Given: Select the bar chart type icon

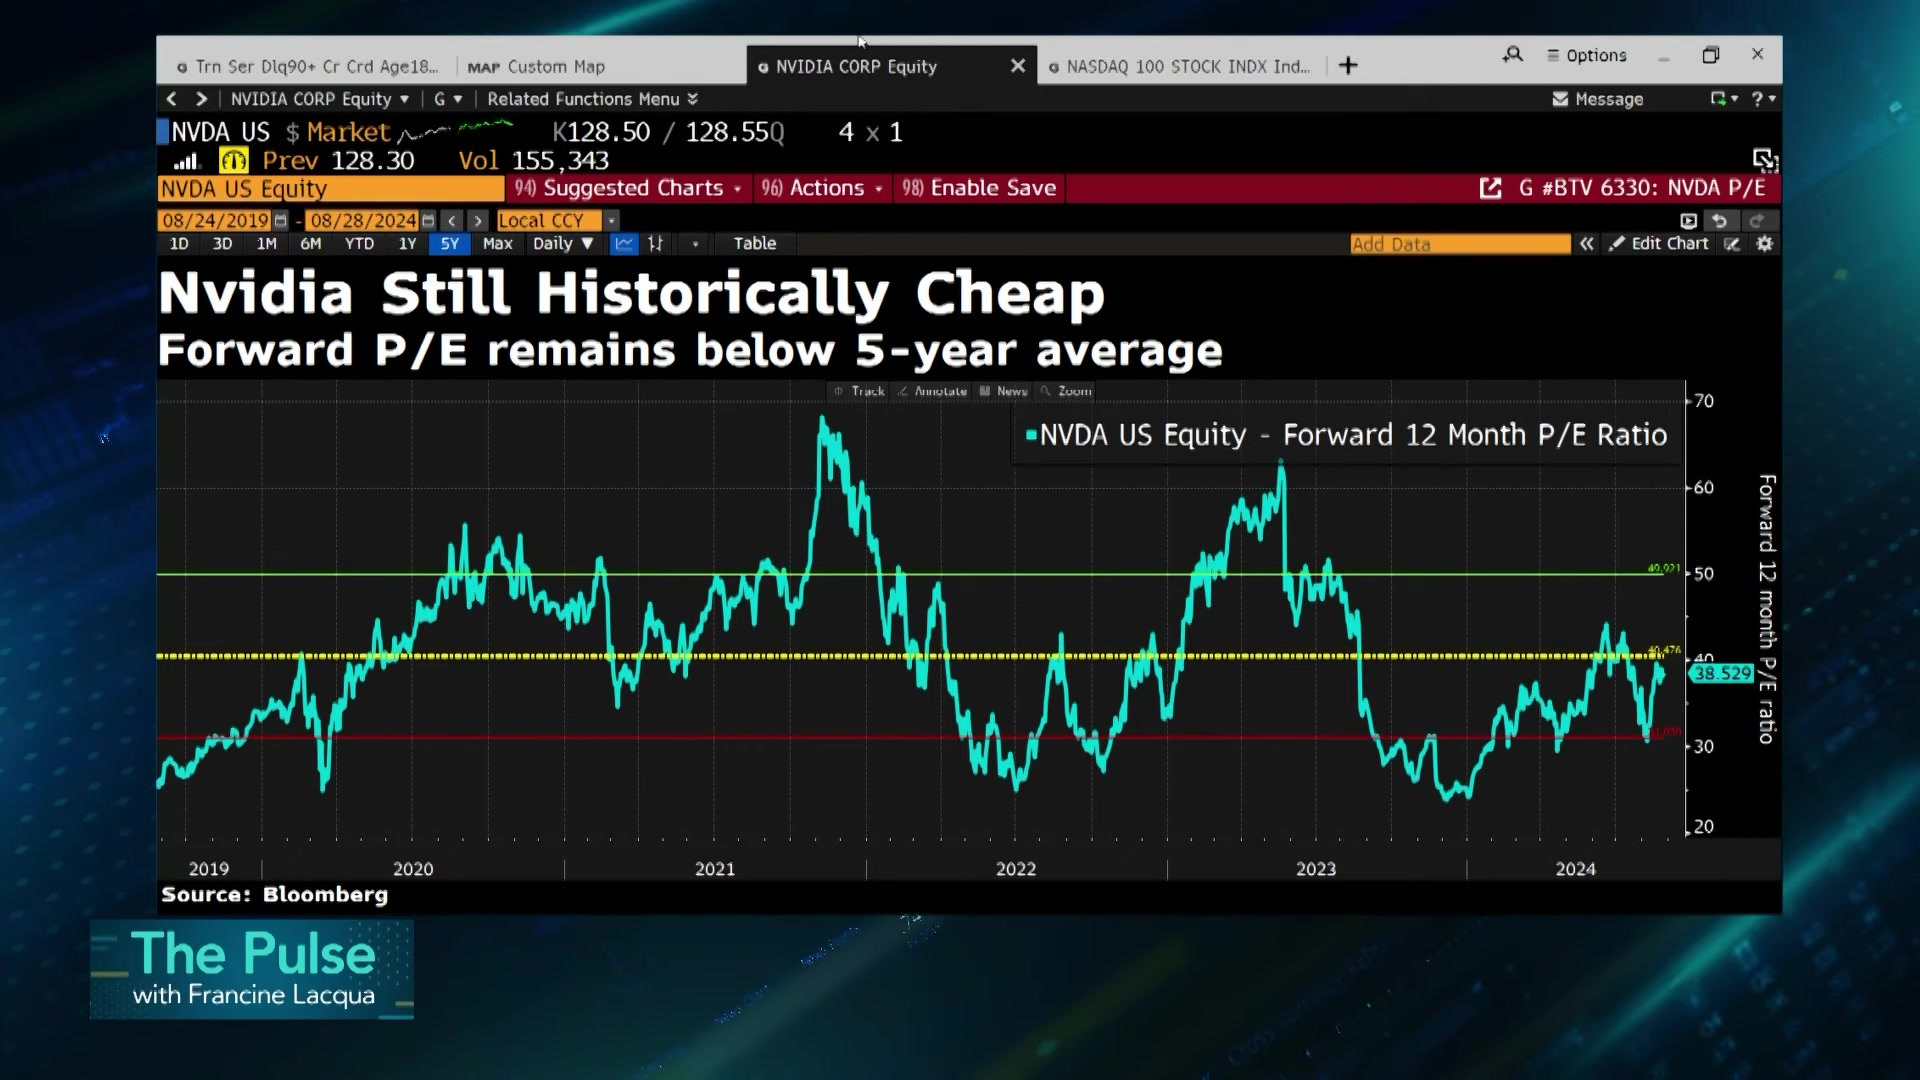Looking at the screenshot, I should (656, 244).
